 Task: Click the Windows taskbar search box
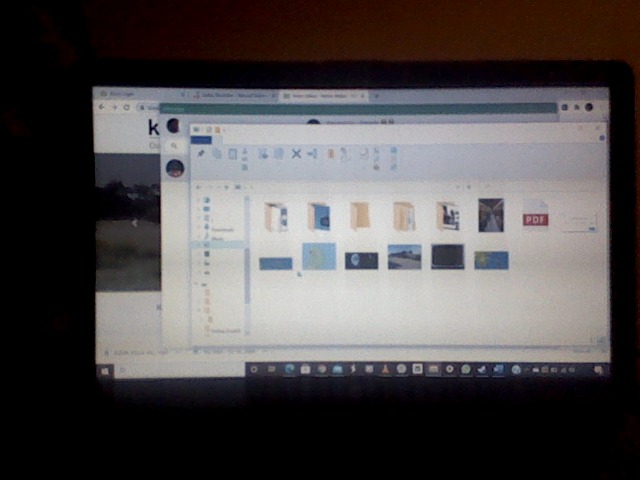pos(178,370)
